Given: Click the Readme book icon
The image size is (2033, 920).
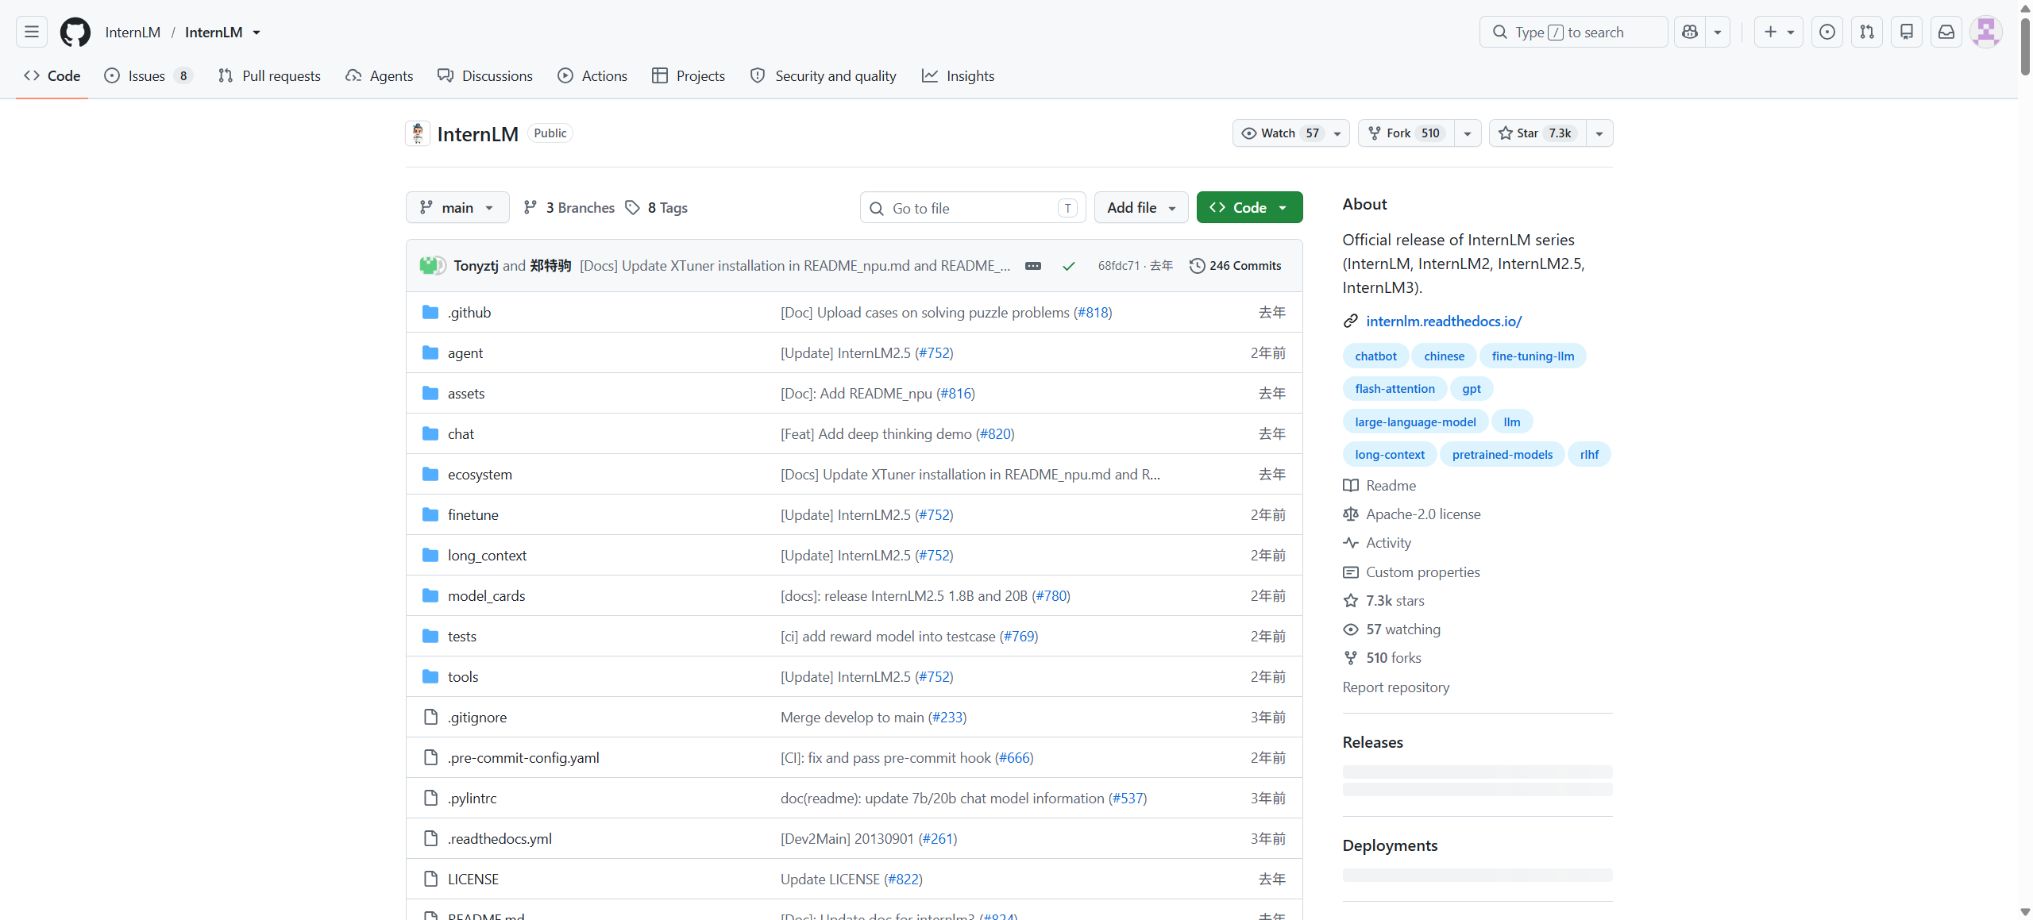Looking at the screenshot, I should (x=1350, y=486).
